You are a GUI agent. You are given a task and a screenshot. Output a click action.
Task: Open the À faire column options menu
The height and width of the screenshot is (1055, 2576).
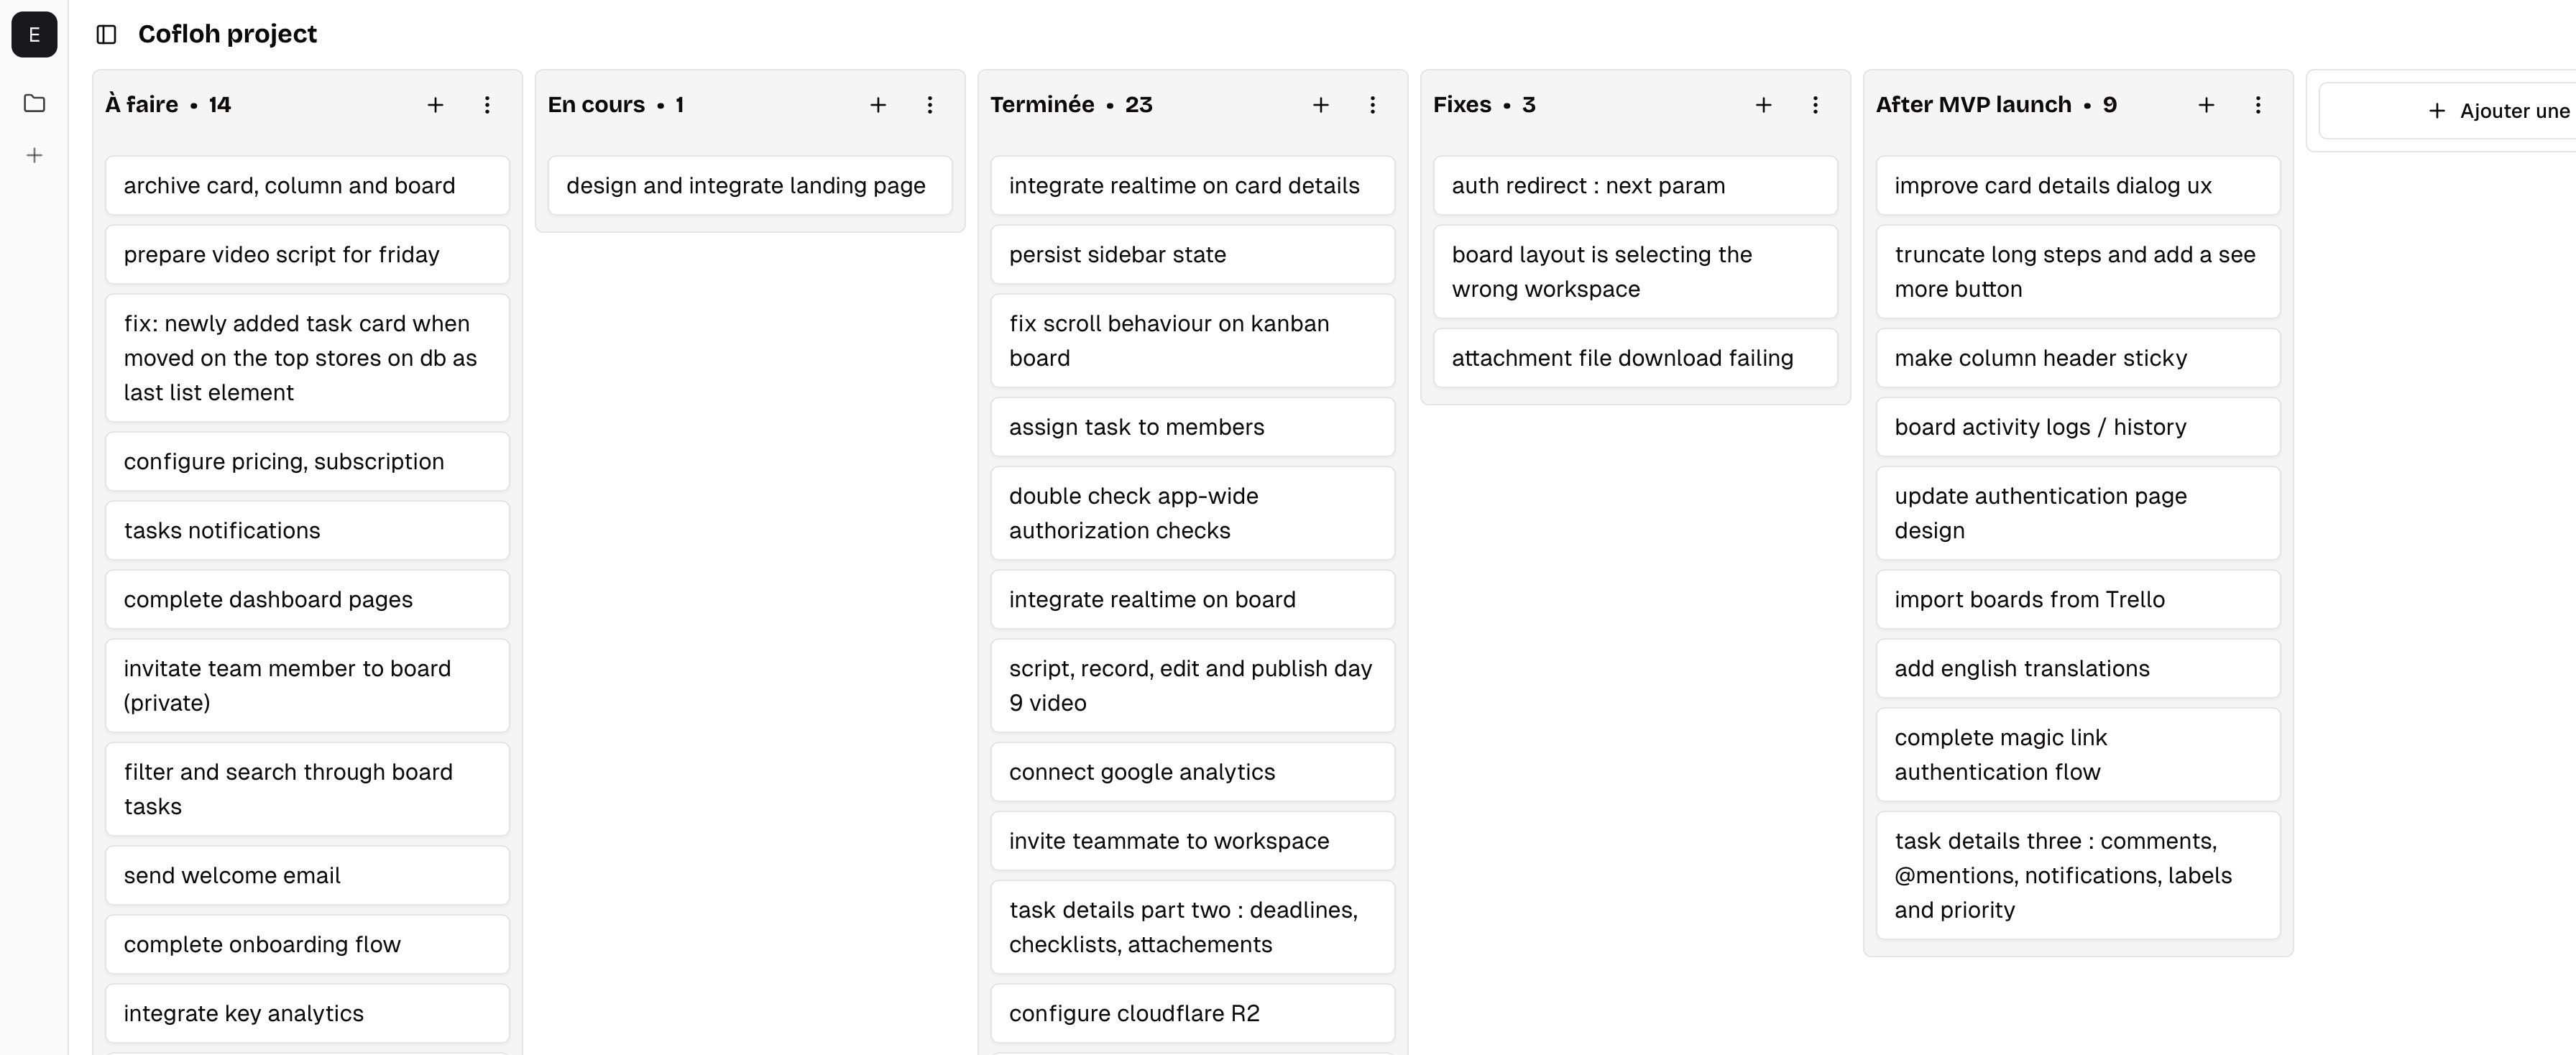click(487, 105)
